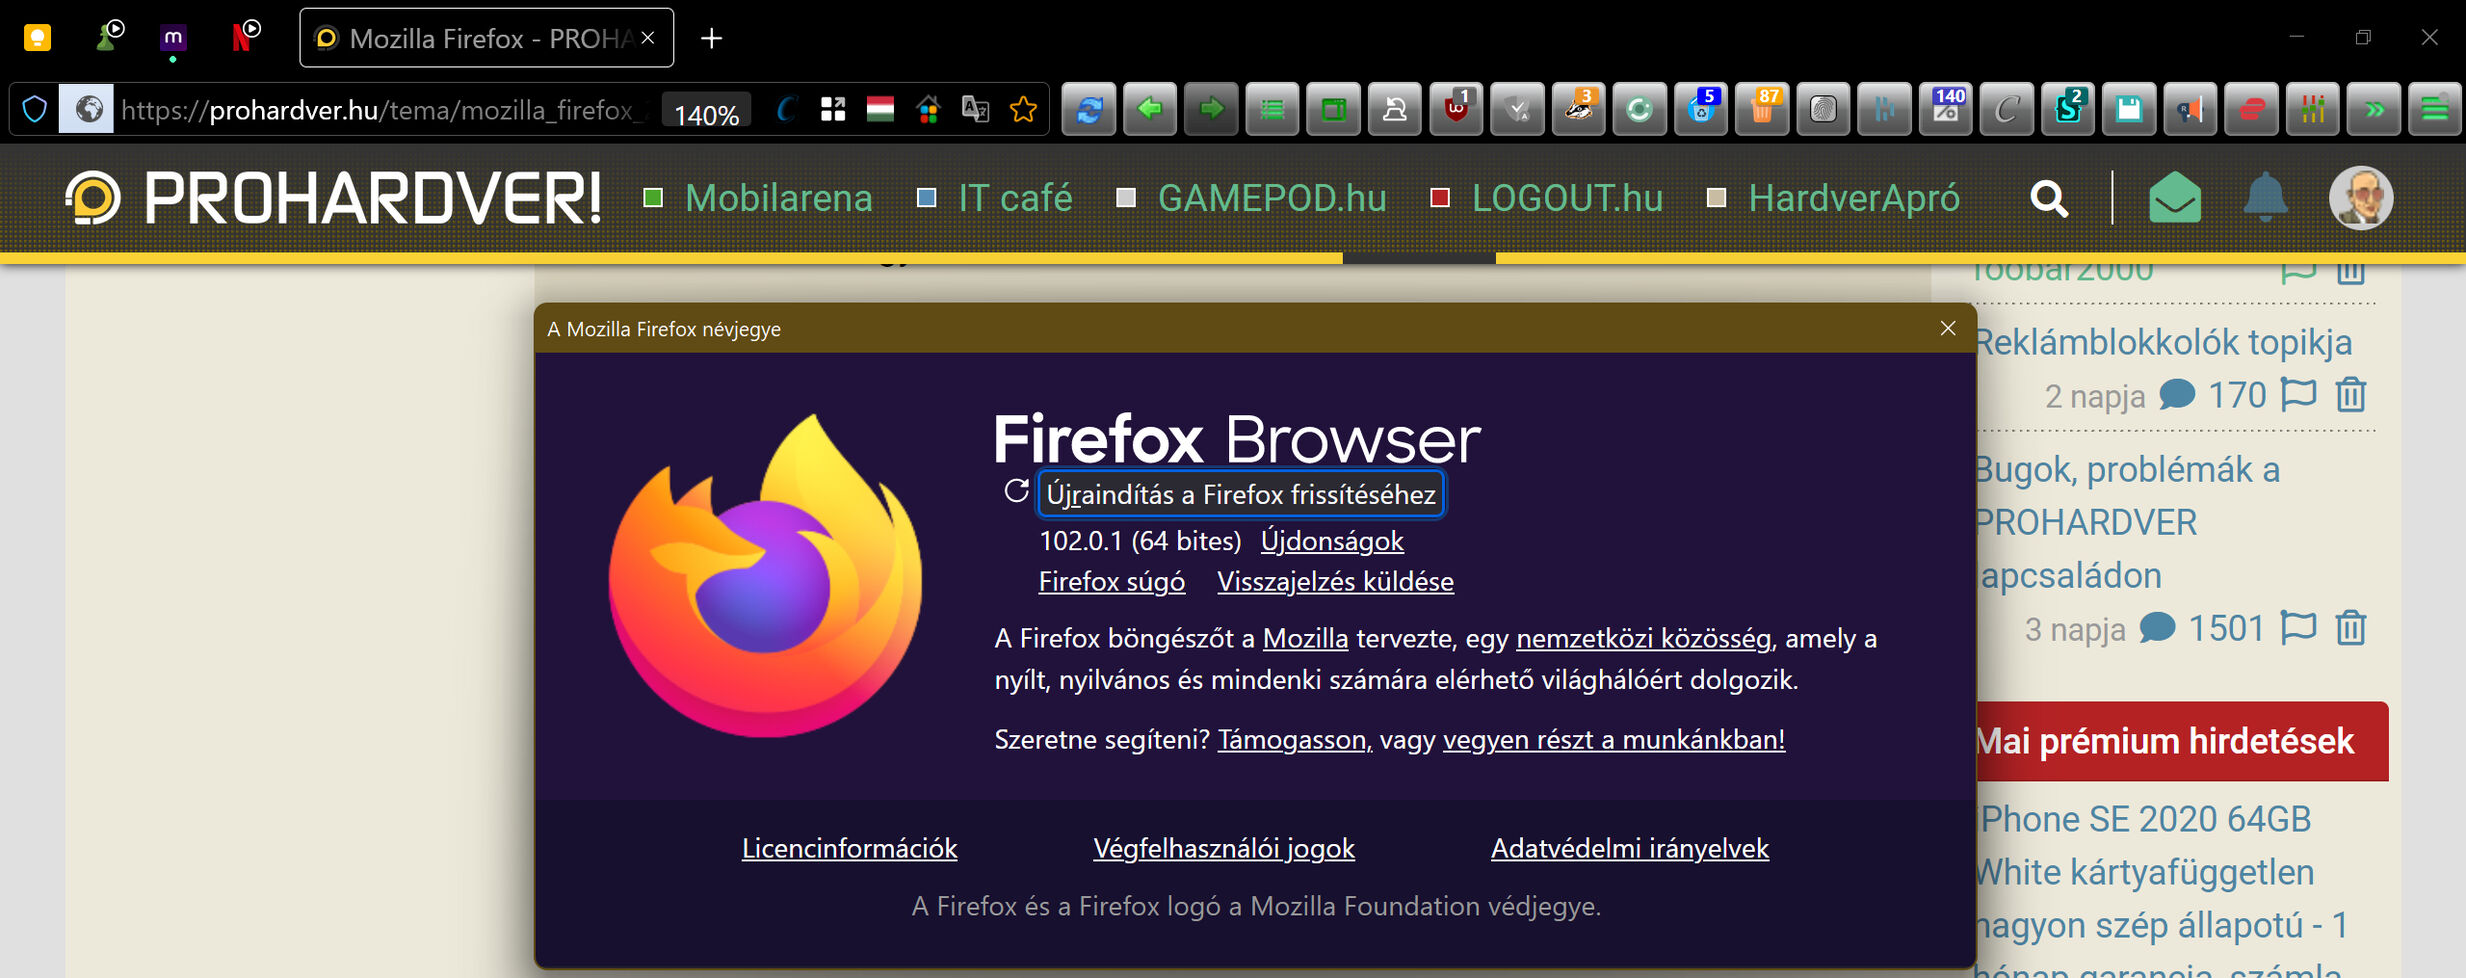
Task: Click the megaphone extension icon
Action: pyautogui.click(x=2190, y=109)
